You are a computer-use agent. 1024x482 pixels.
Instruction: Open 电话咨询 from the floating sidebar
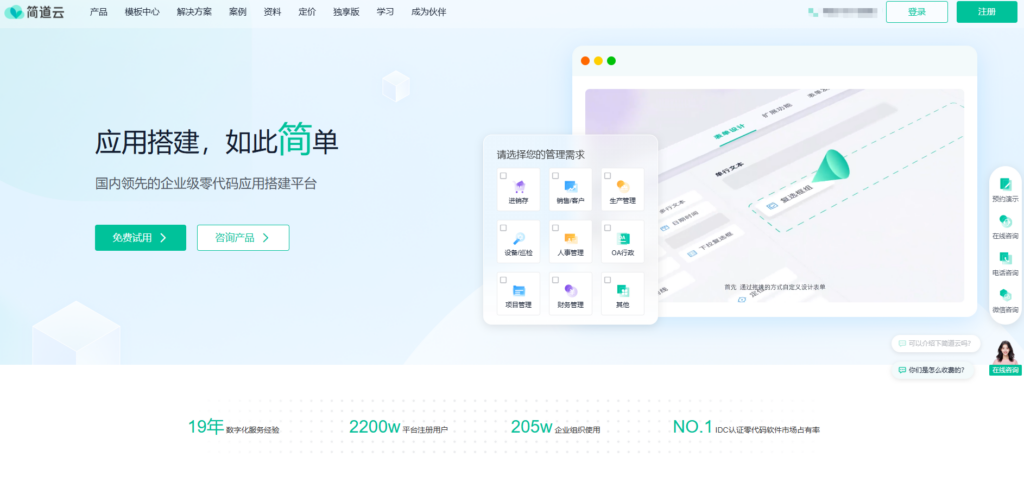pos(1005,258)
